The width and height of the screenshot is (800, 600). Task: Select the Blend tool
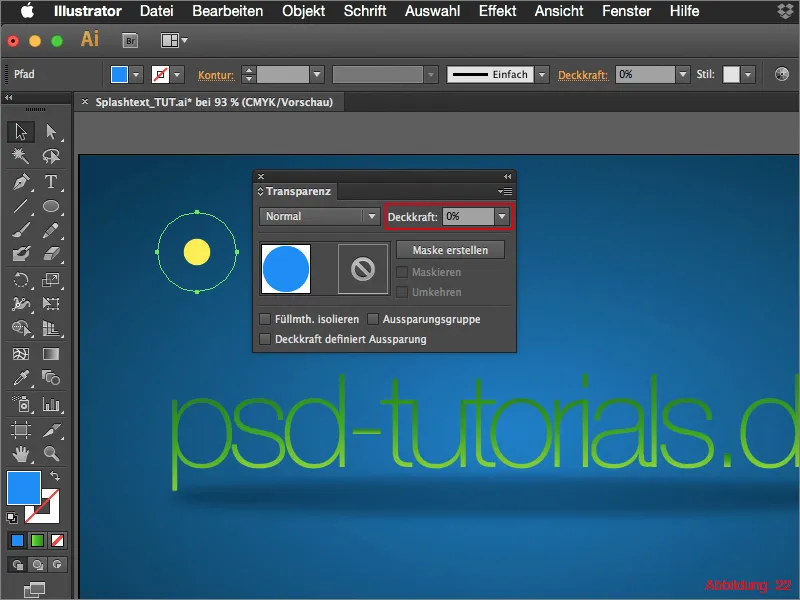click(x=51, y=378)
